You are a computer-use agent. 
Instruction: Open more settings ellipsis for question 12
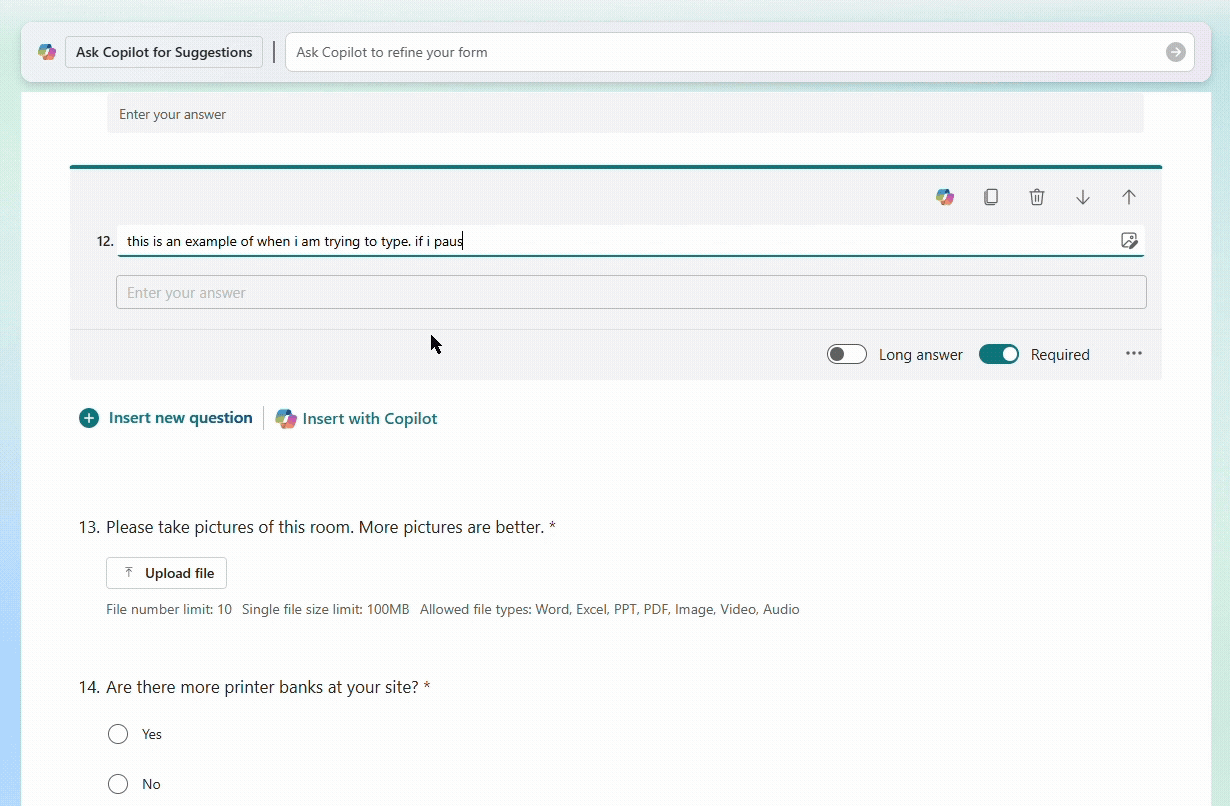pos(1134,353)
